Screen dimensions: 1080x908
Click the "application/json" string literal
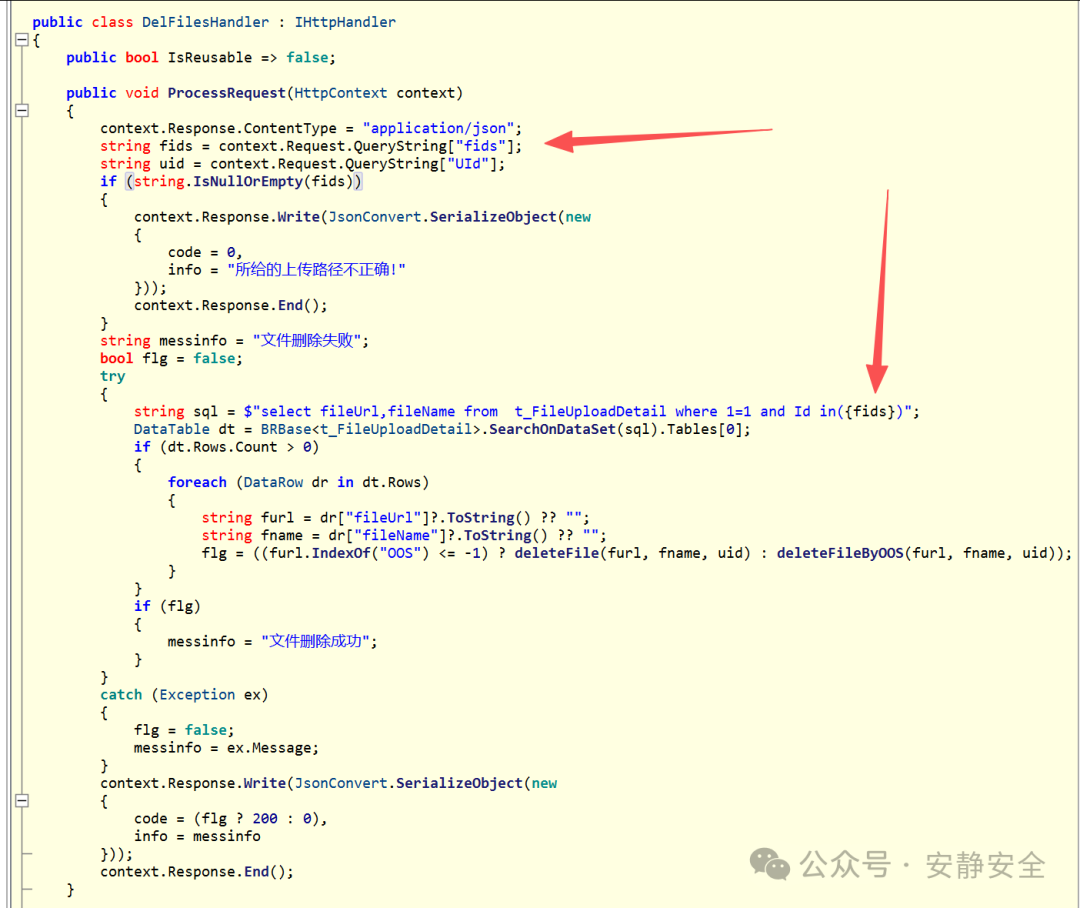click(x=438, y=128)
